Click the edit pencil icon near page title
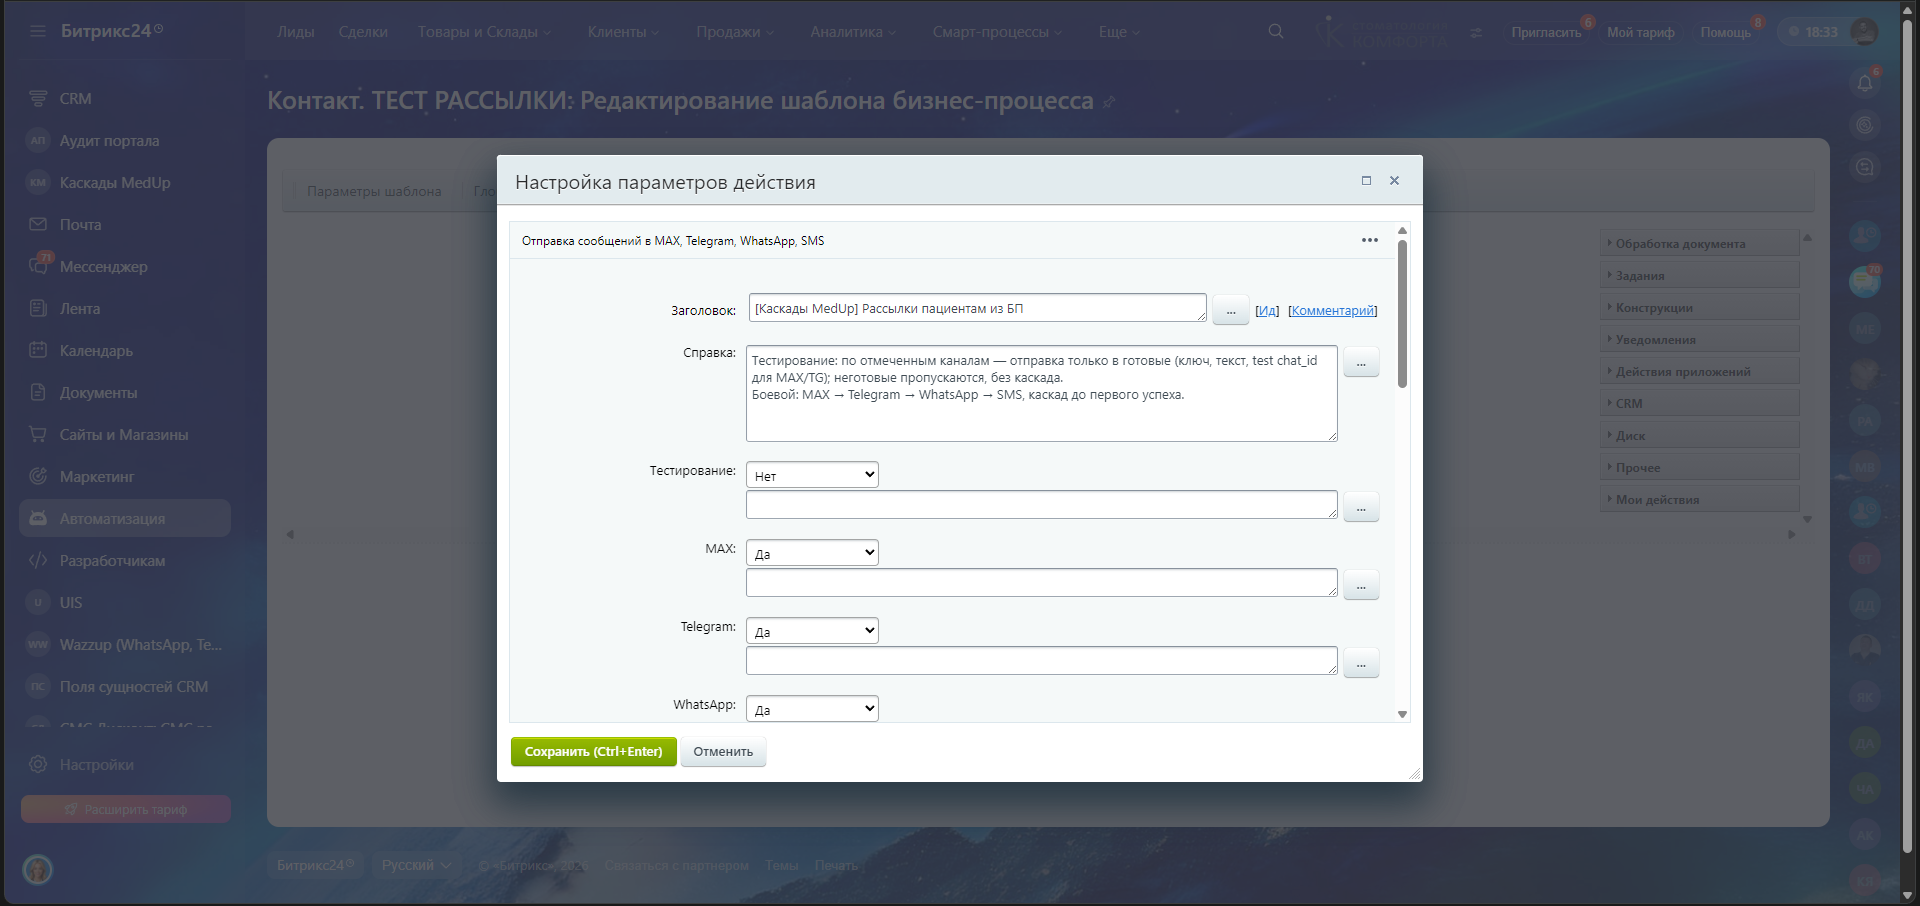1920x906 pixels. [1109, 102]
